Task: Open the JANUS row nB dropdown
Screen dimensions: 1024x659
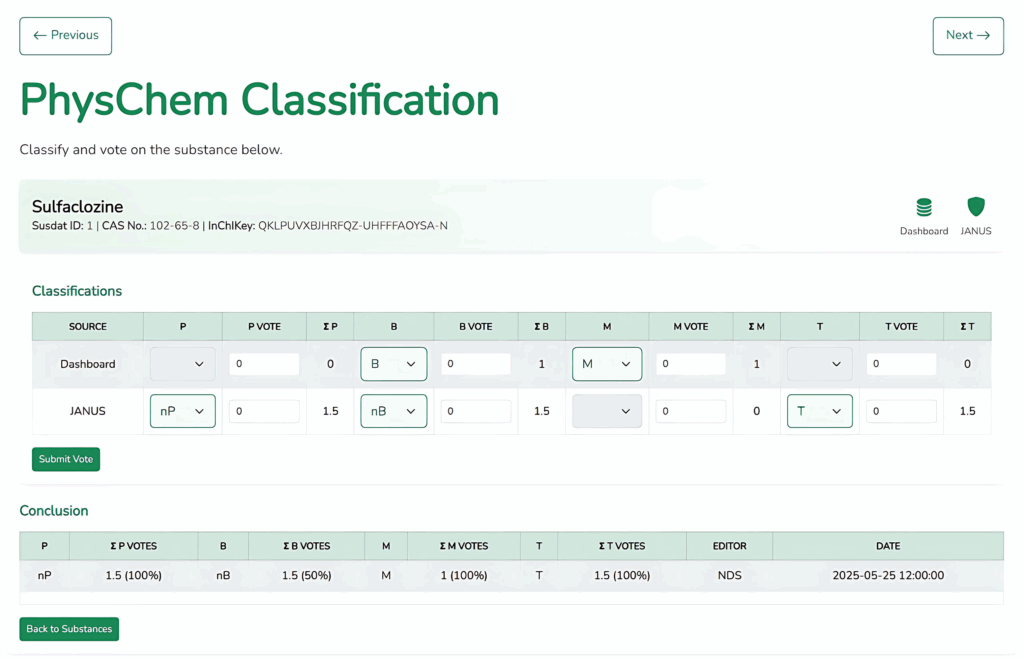Action: [x=394, y=411]
